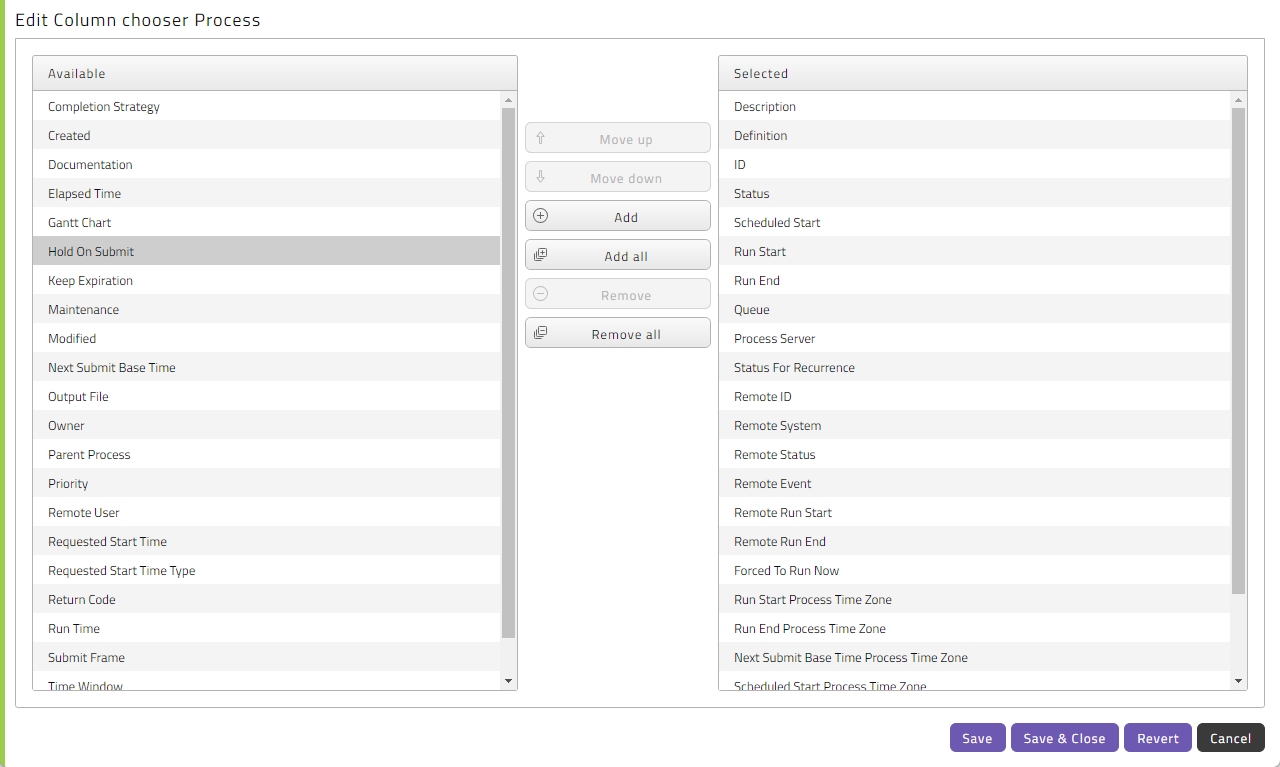Click the Remove all button
Viewport: 1280px width, 767px height.
click(617, 334)
